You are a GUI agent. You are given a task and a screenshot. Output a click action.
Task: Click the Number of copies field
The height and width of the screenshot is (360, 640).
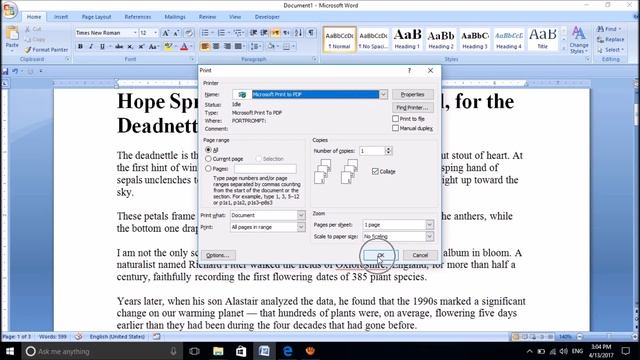(372, 151)
